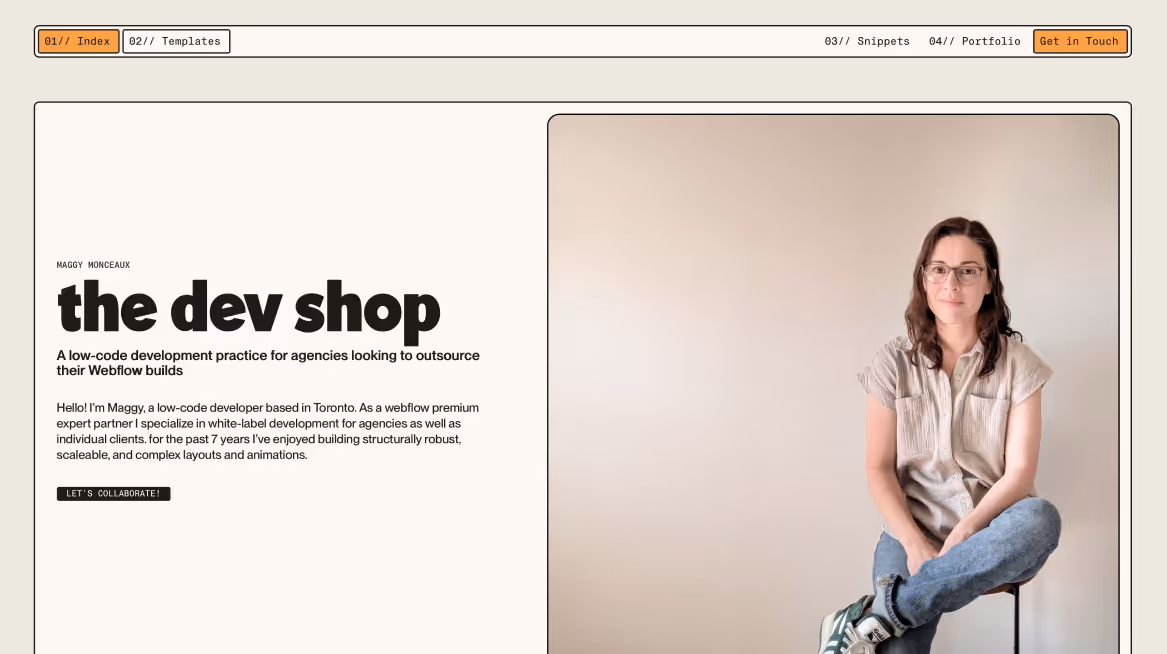Click the low-code development practice subheading
The image size is (1167, 654).
(268, 363)
